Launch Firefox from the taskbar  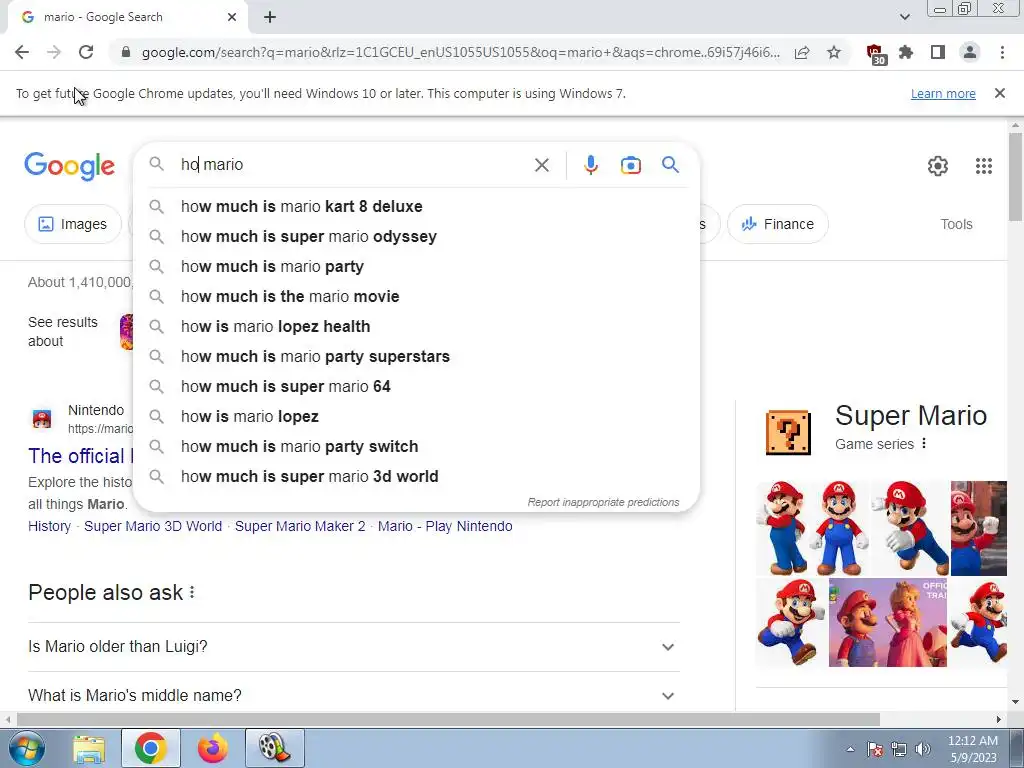213,748
